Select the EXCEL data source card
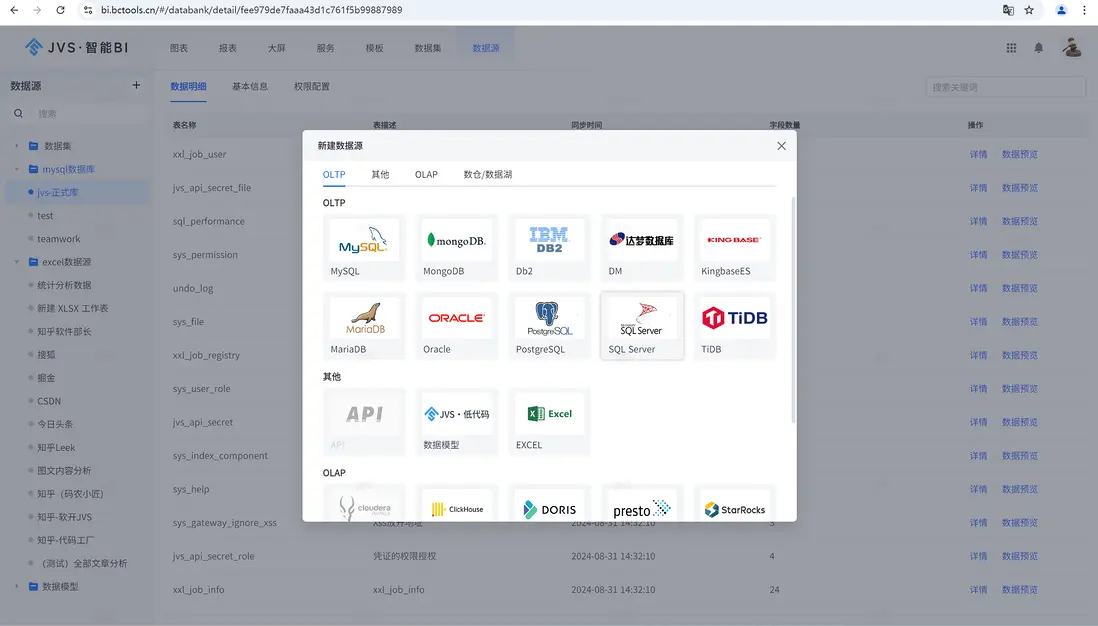1098x626 pixels. coord(549,422)
